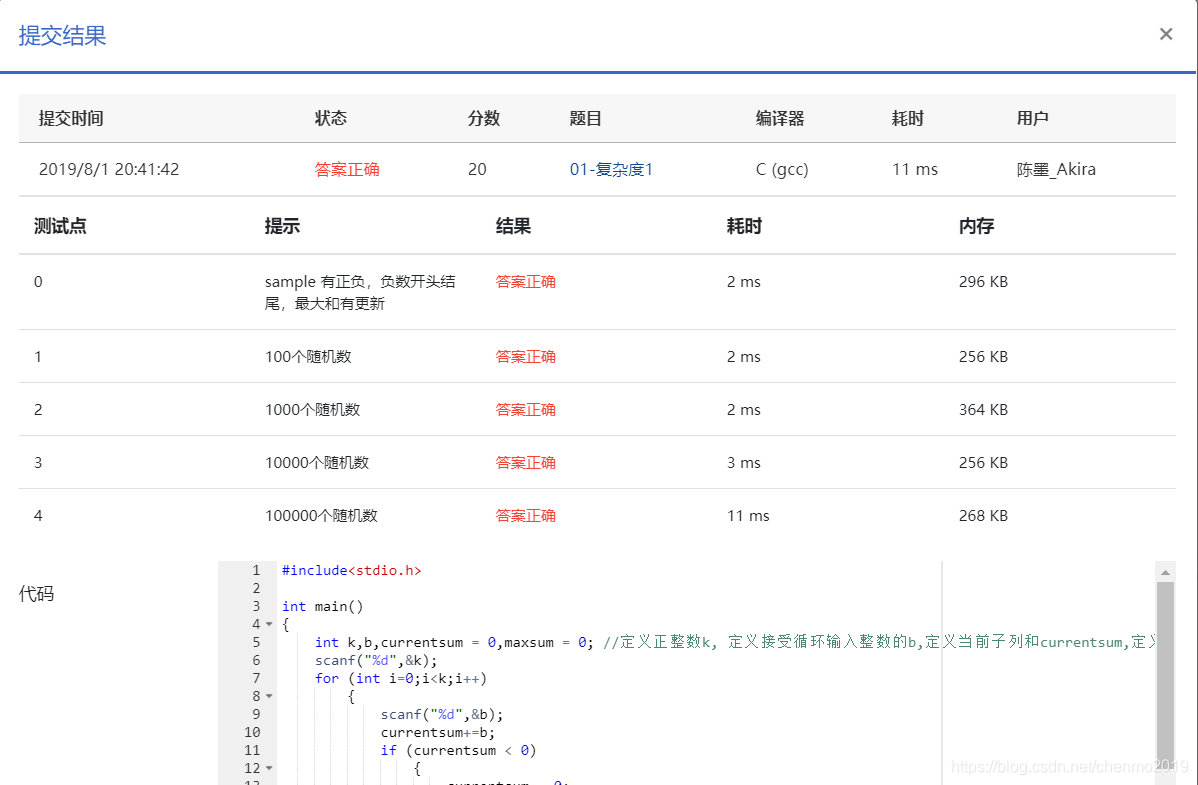Open the 01-复杂度1 problem link

(611, 169)
